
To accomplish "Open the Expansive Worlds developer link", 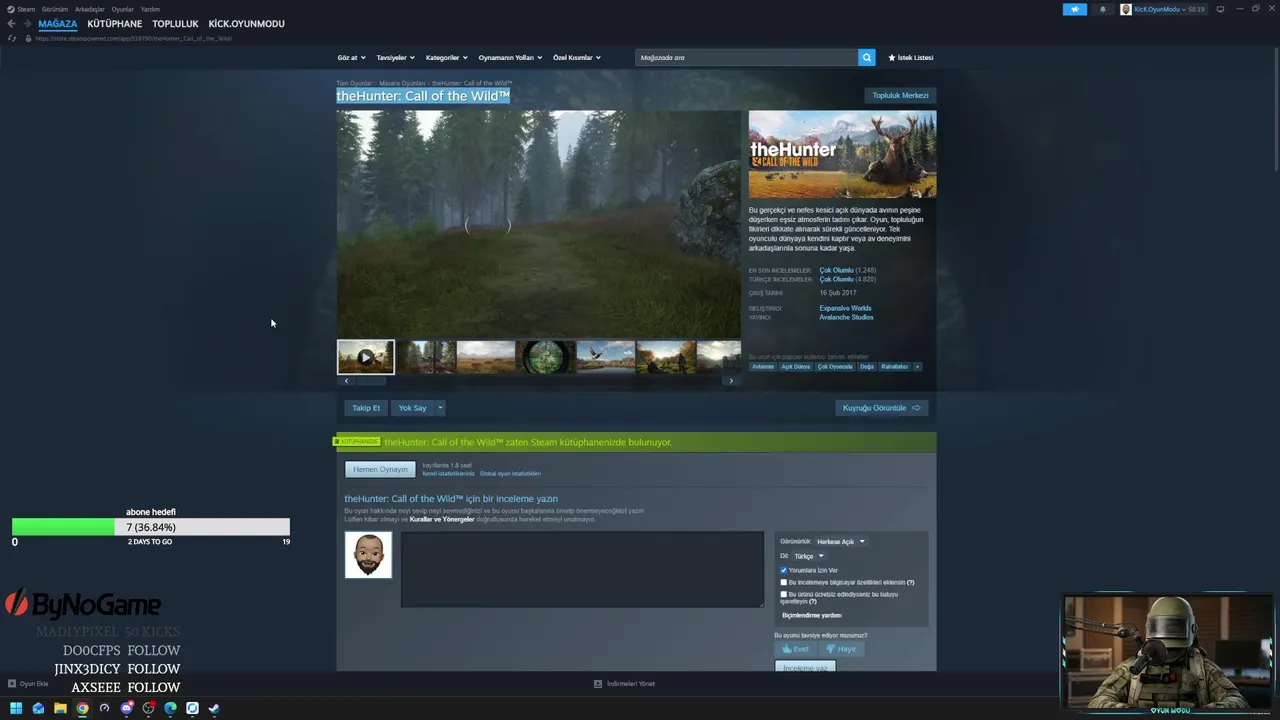I will [845, 308].
